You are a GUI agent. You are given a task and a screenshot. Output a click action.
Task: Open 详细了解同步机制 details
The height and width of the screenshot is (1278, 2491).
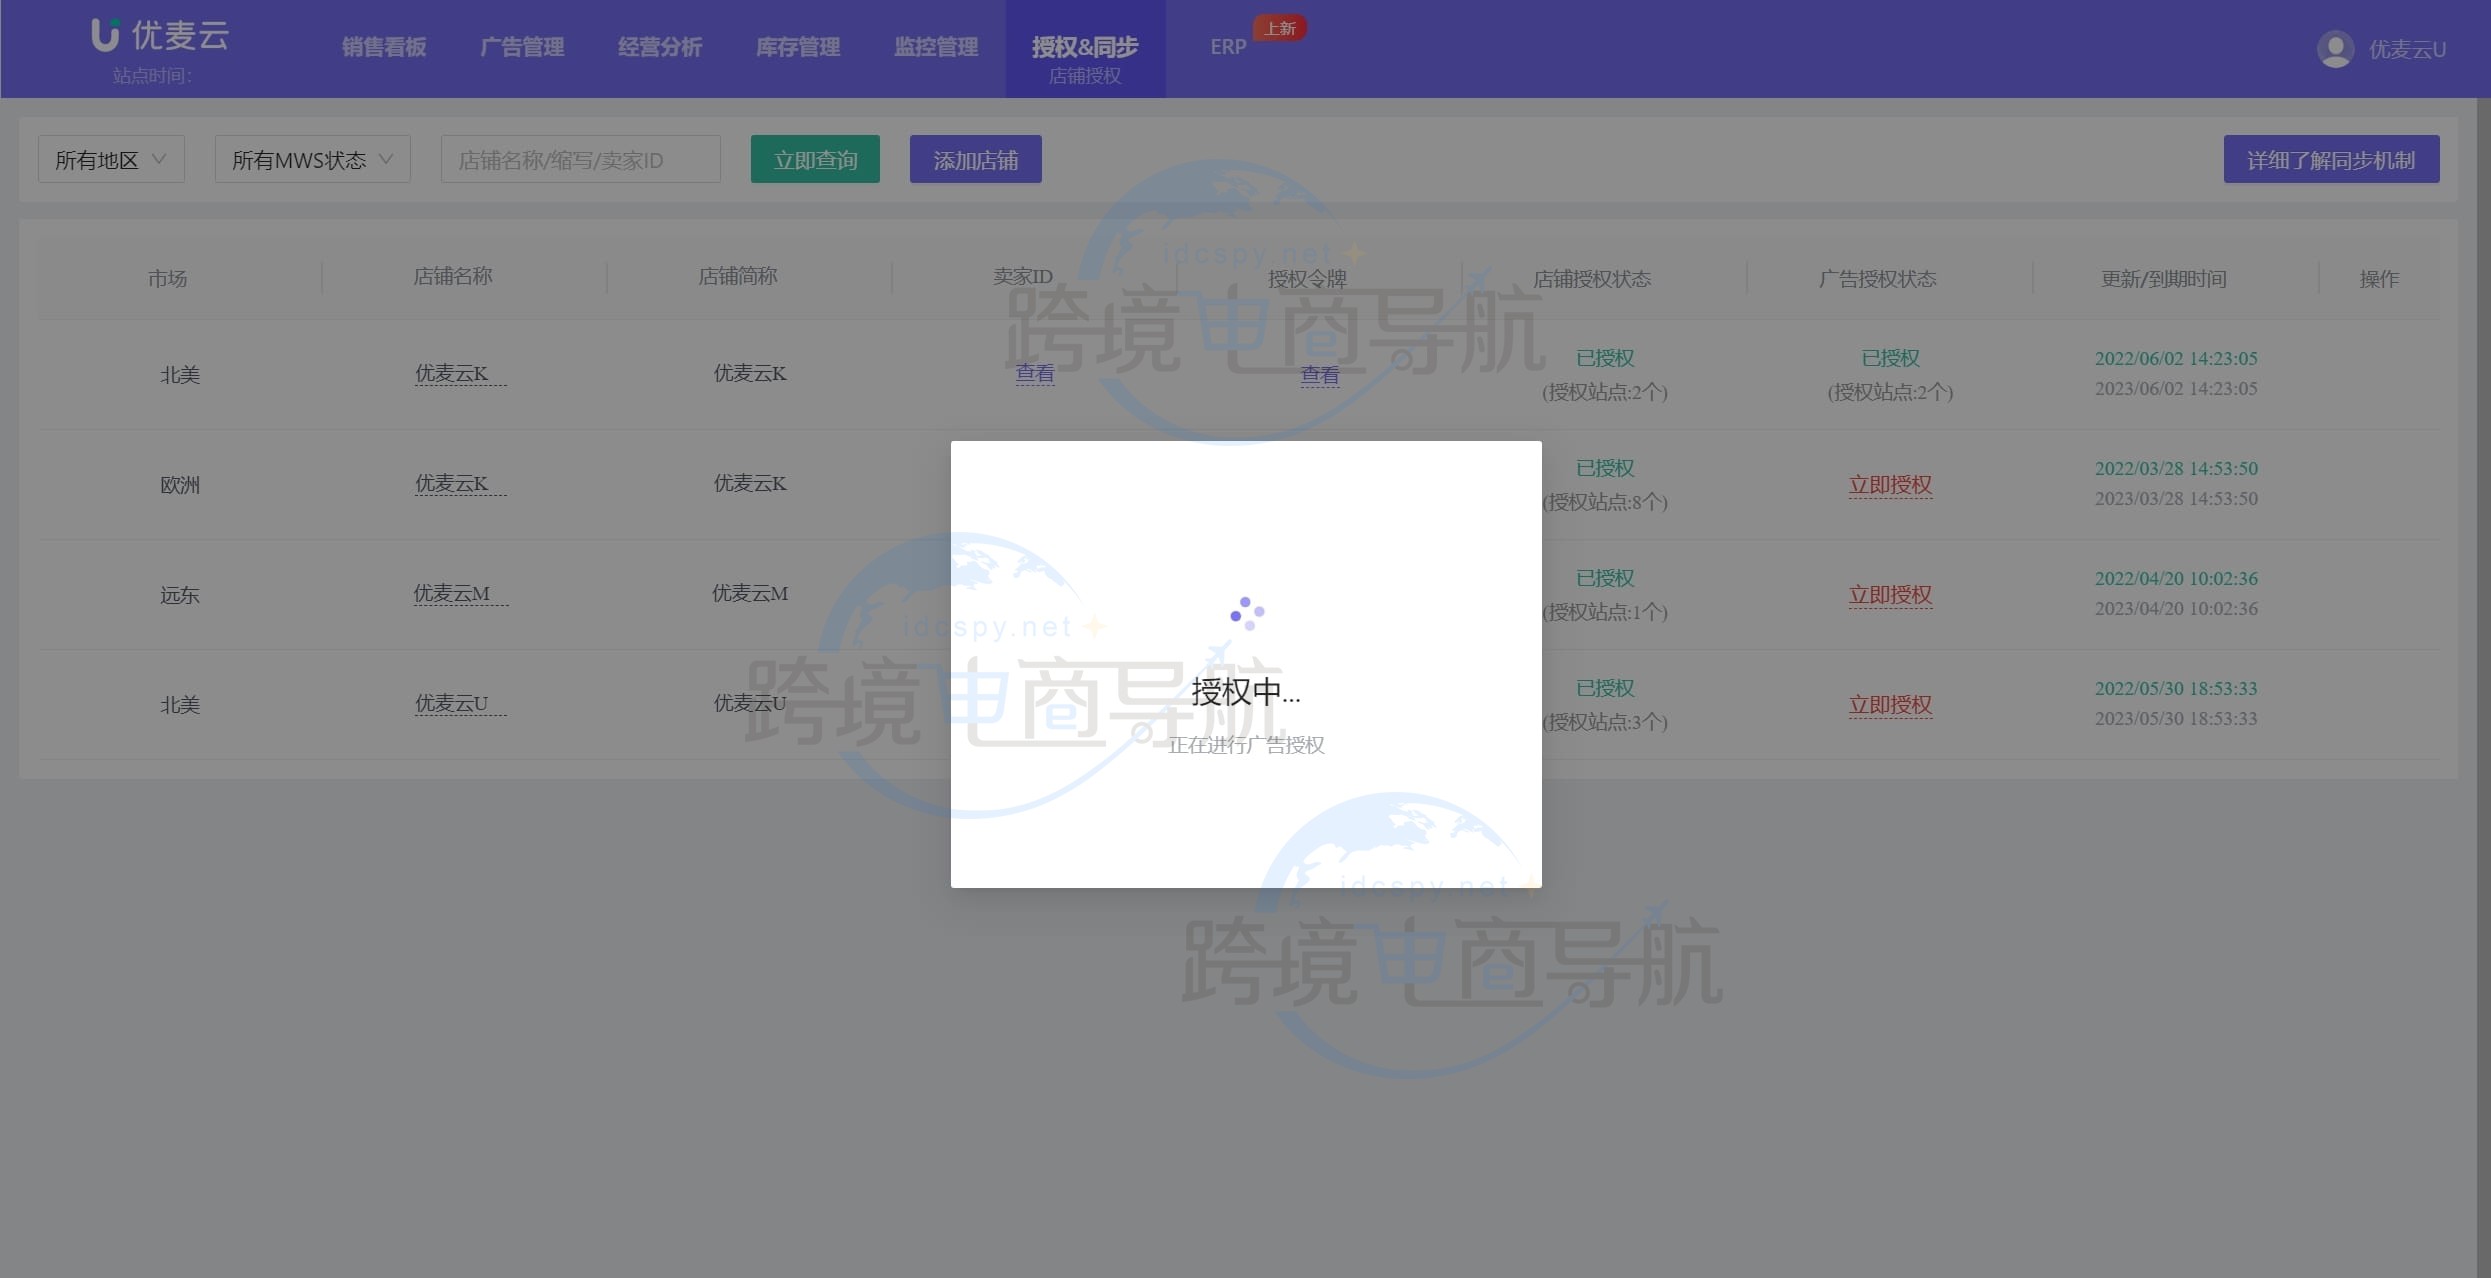tap(2332, 158)
